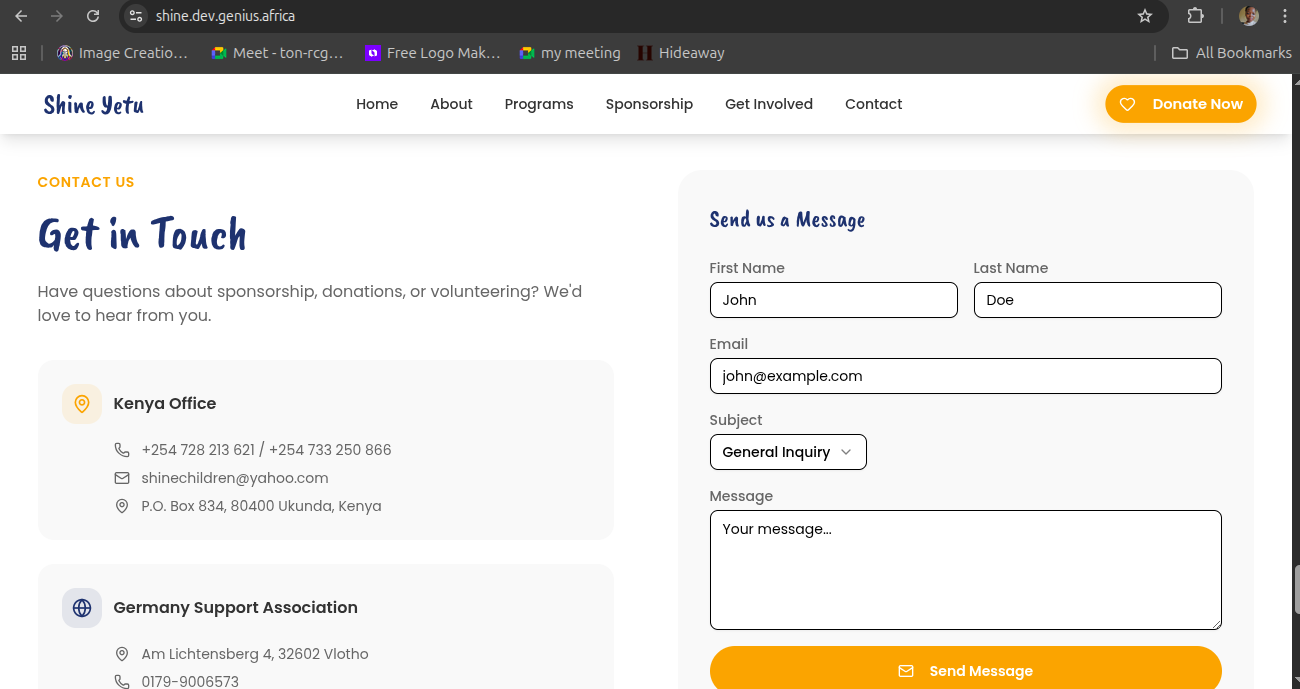The width and height of the screenshot is (1300, 689).
Task: Open the Free Logo Maker bookmark
Action: (x=433, y=53)
